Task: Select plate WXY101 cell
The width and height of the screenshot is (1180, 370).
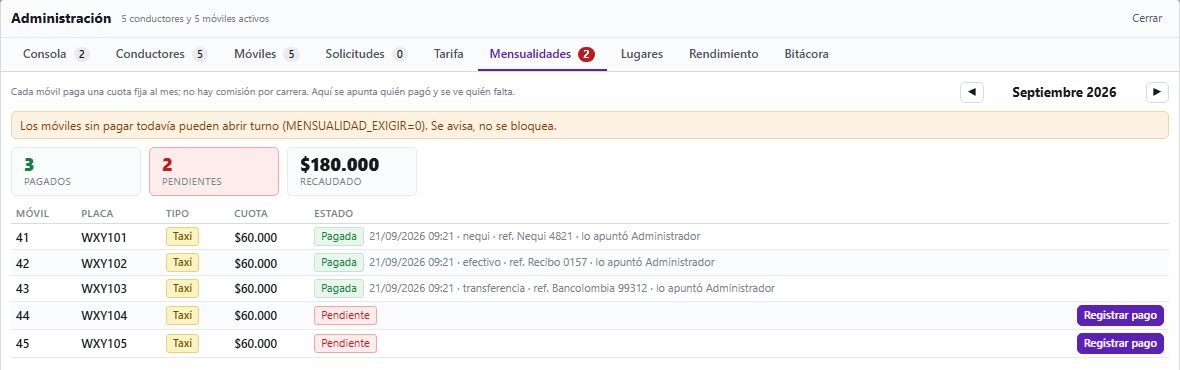Action: click(104, 238)
